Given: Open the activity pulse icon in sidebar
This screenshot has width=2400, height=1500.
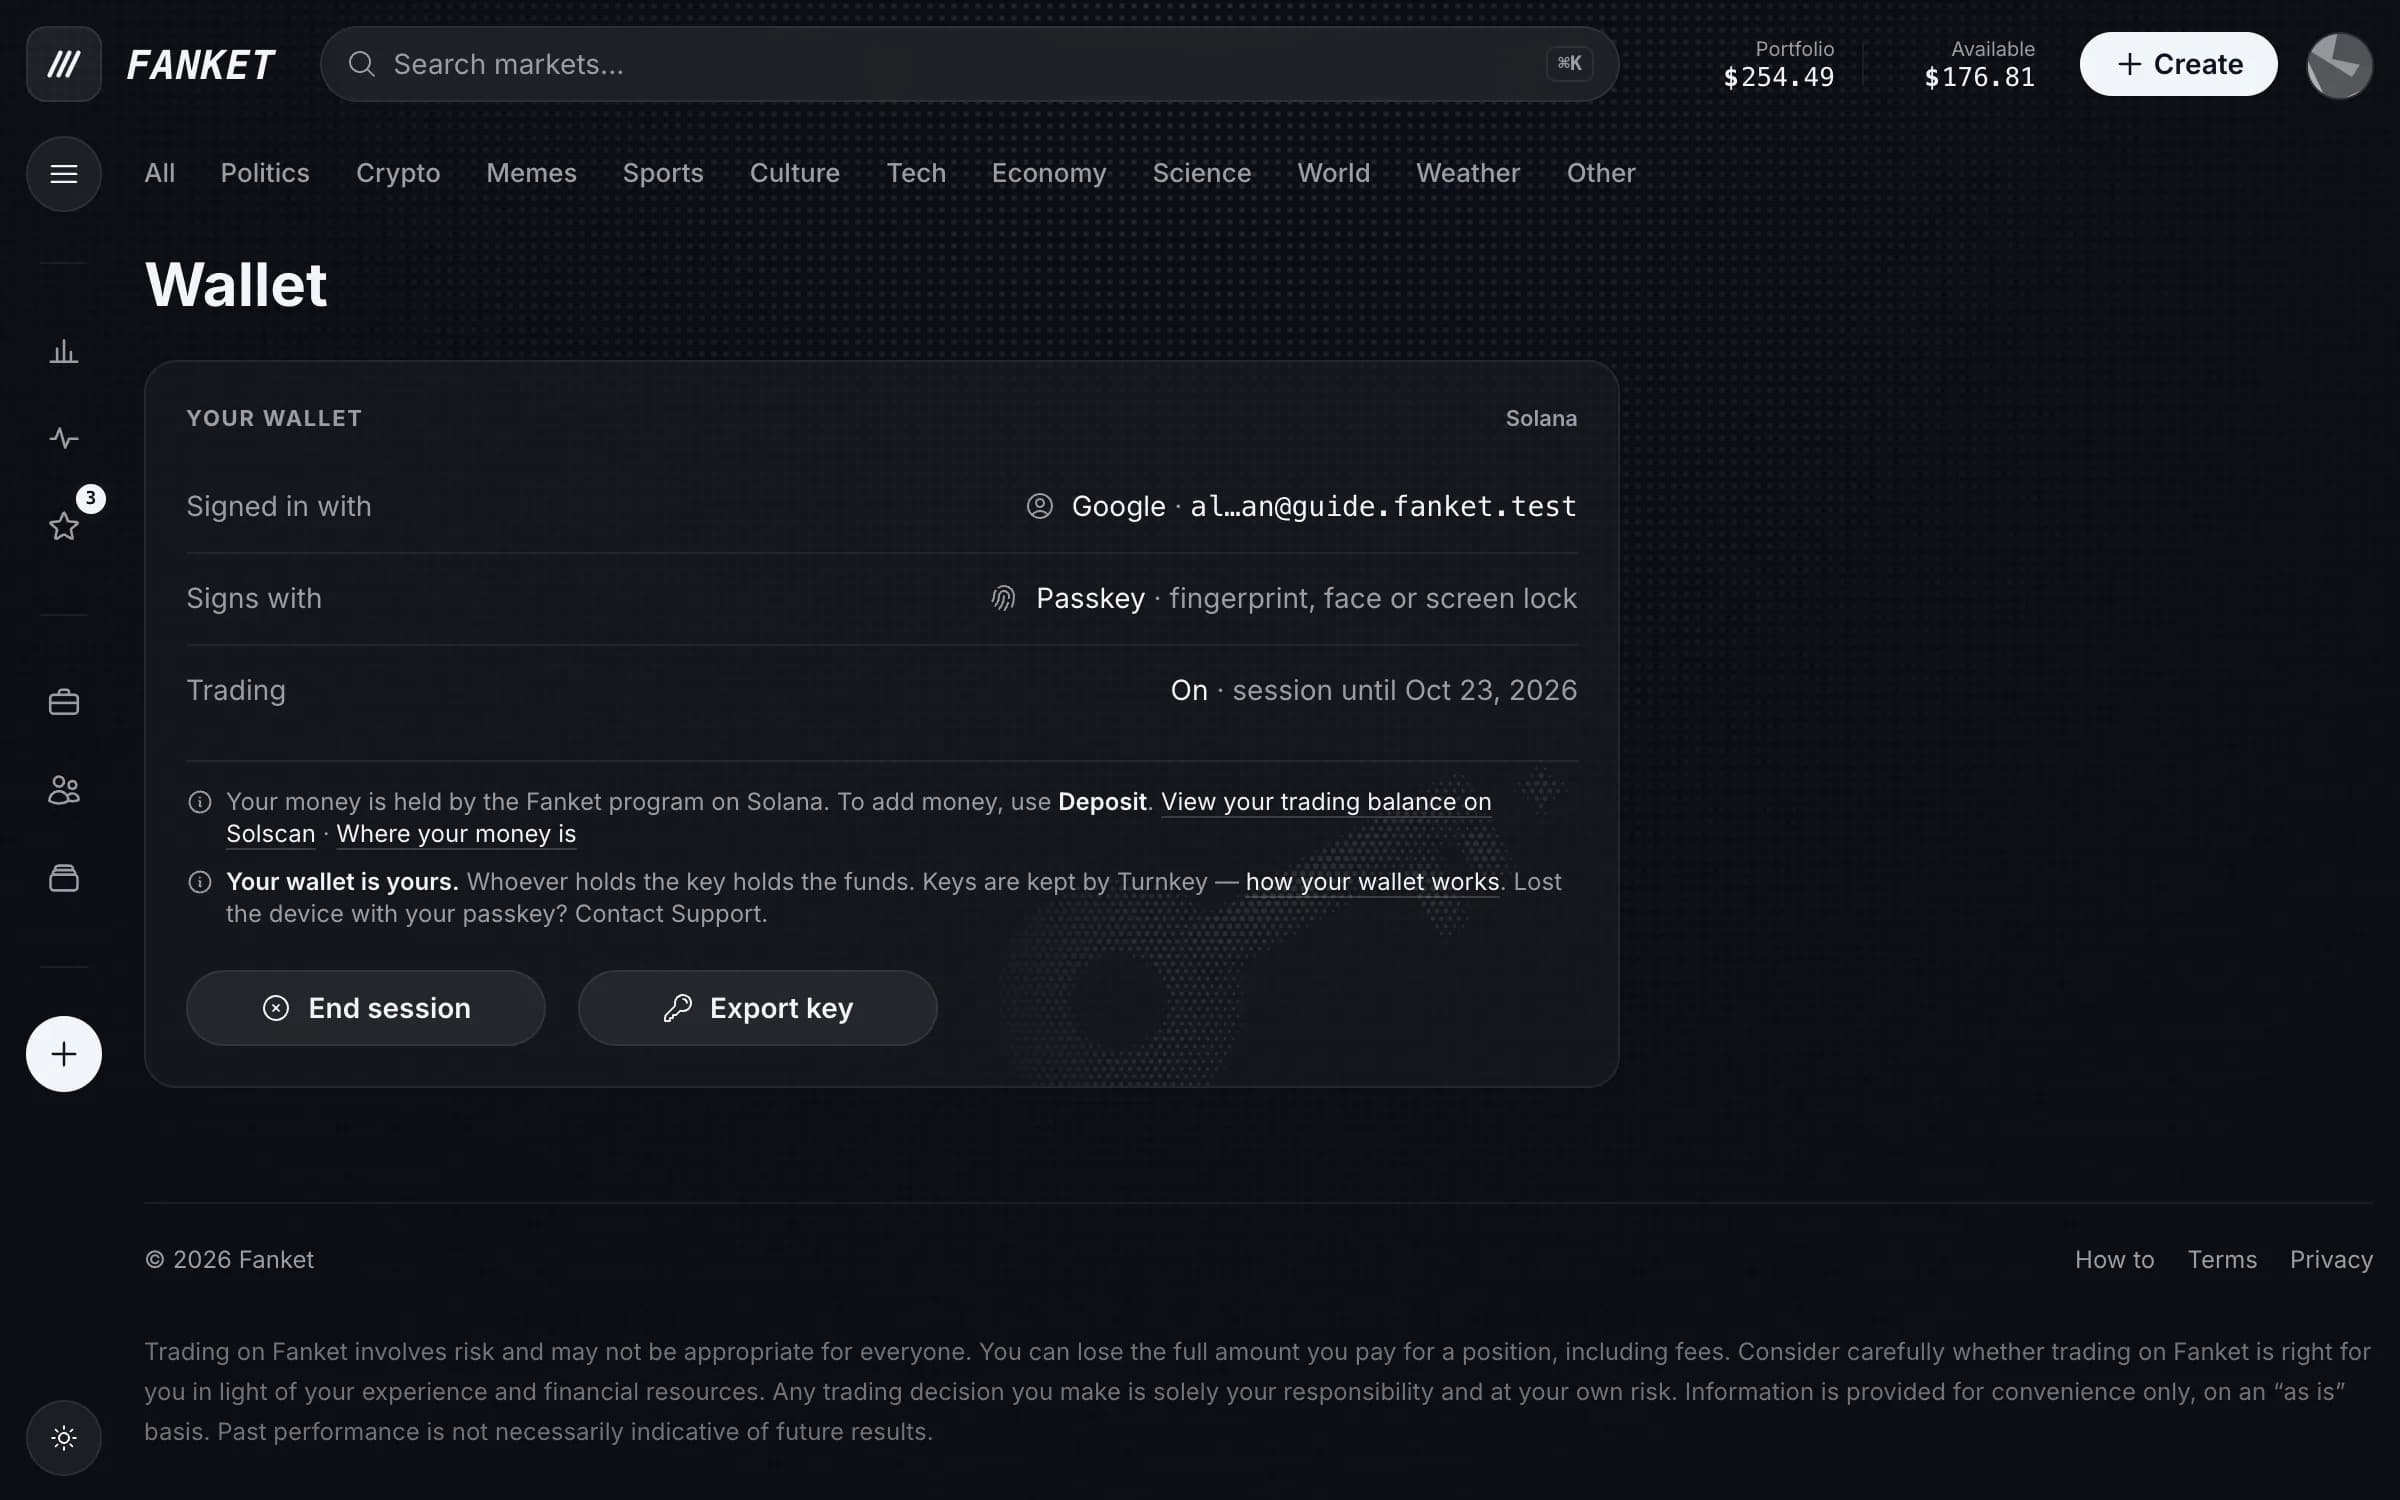Looking at the screenshot, I should (x=63, y=438).
